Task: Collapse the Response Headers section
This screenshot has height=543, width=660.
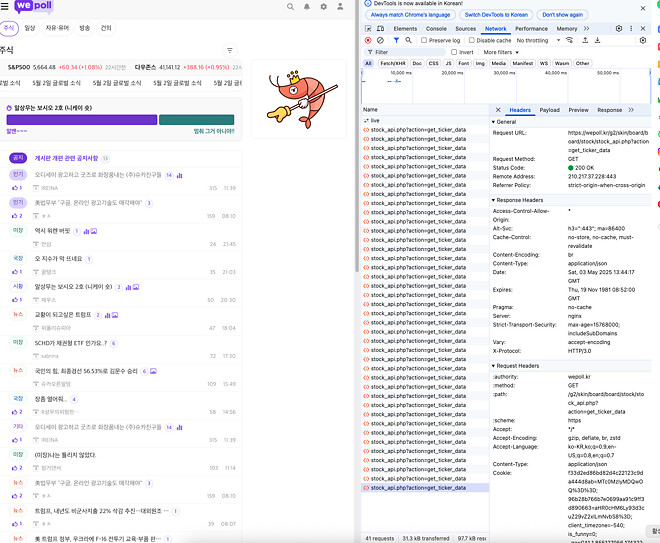Action: (520, 200)
